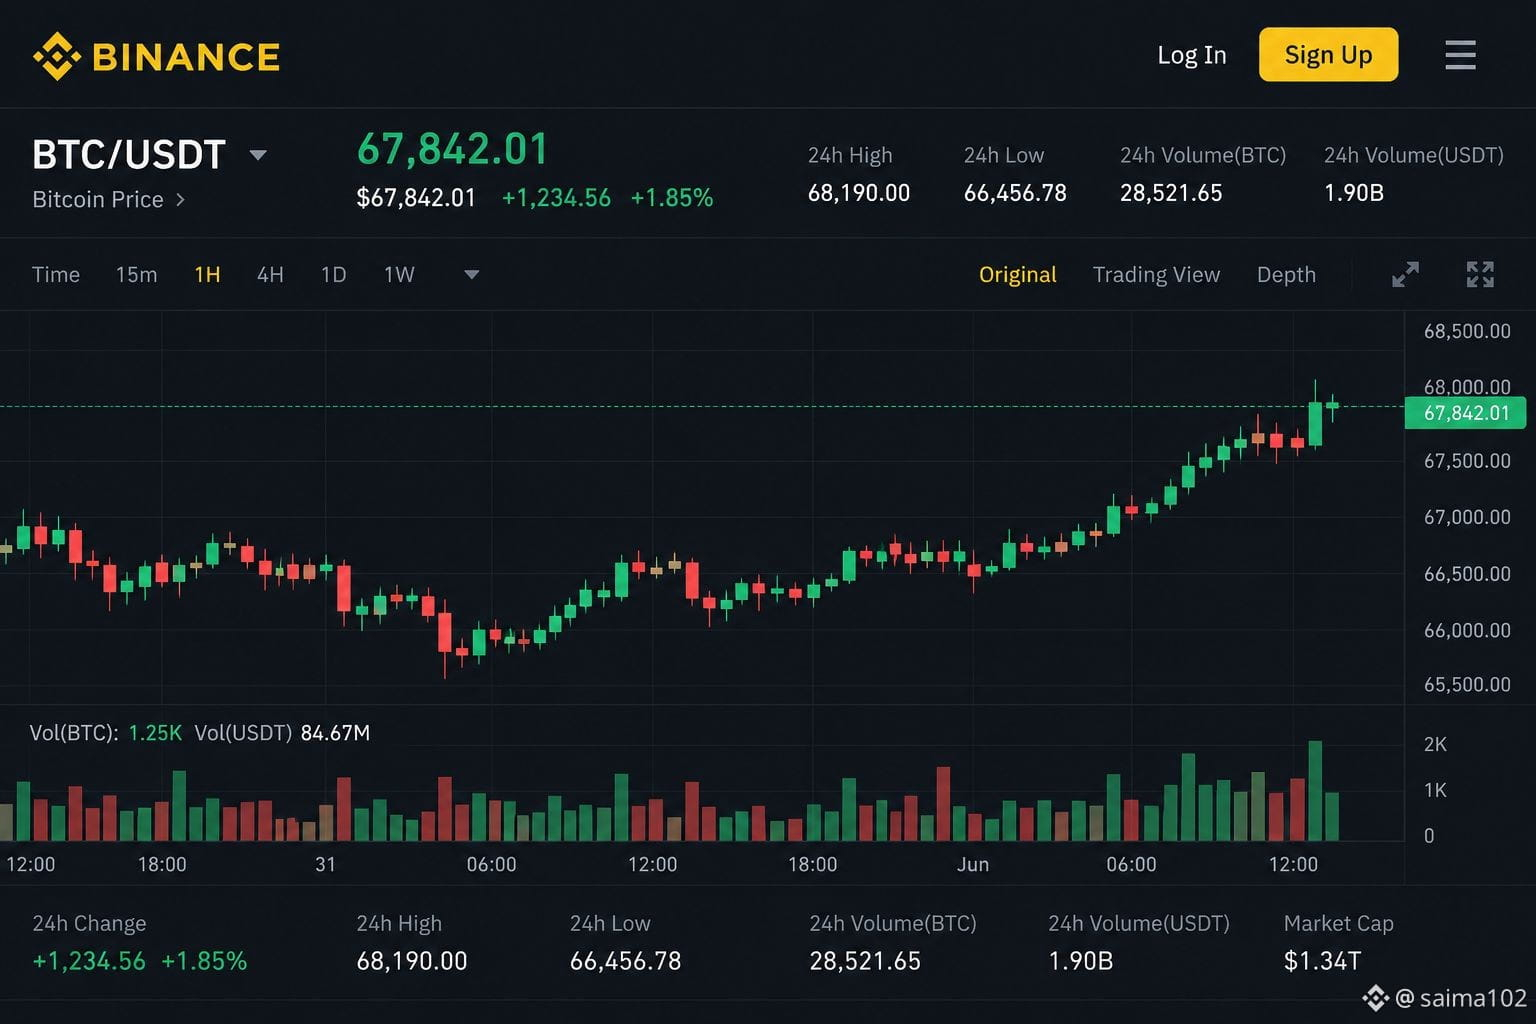Expand chart with the diagonal arrows icon
The width and height of the screenshot is (1536, 1024).
[1405, 274]
